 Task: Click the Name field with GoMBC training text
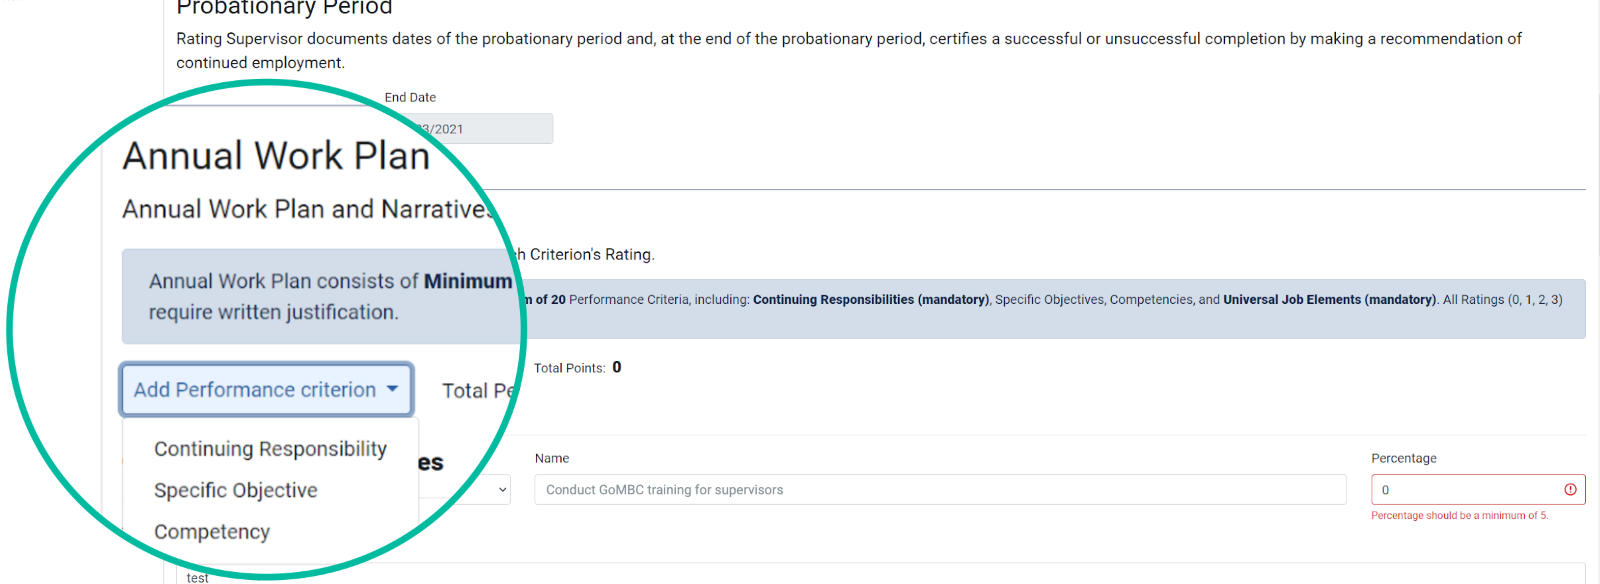(x=940, y=490)
